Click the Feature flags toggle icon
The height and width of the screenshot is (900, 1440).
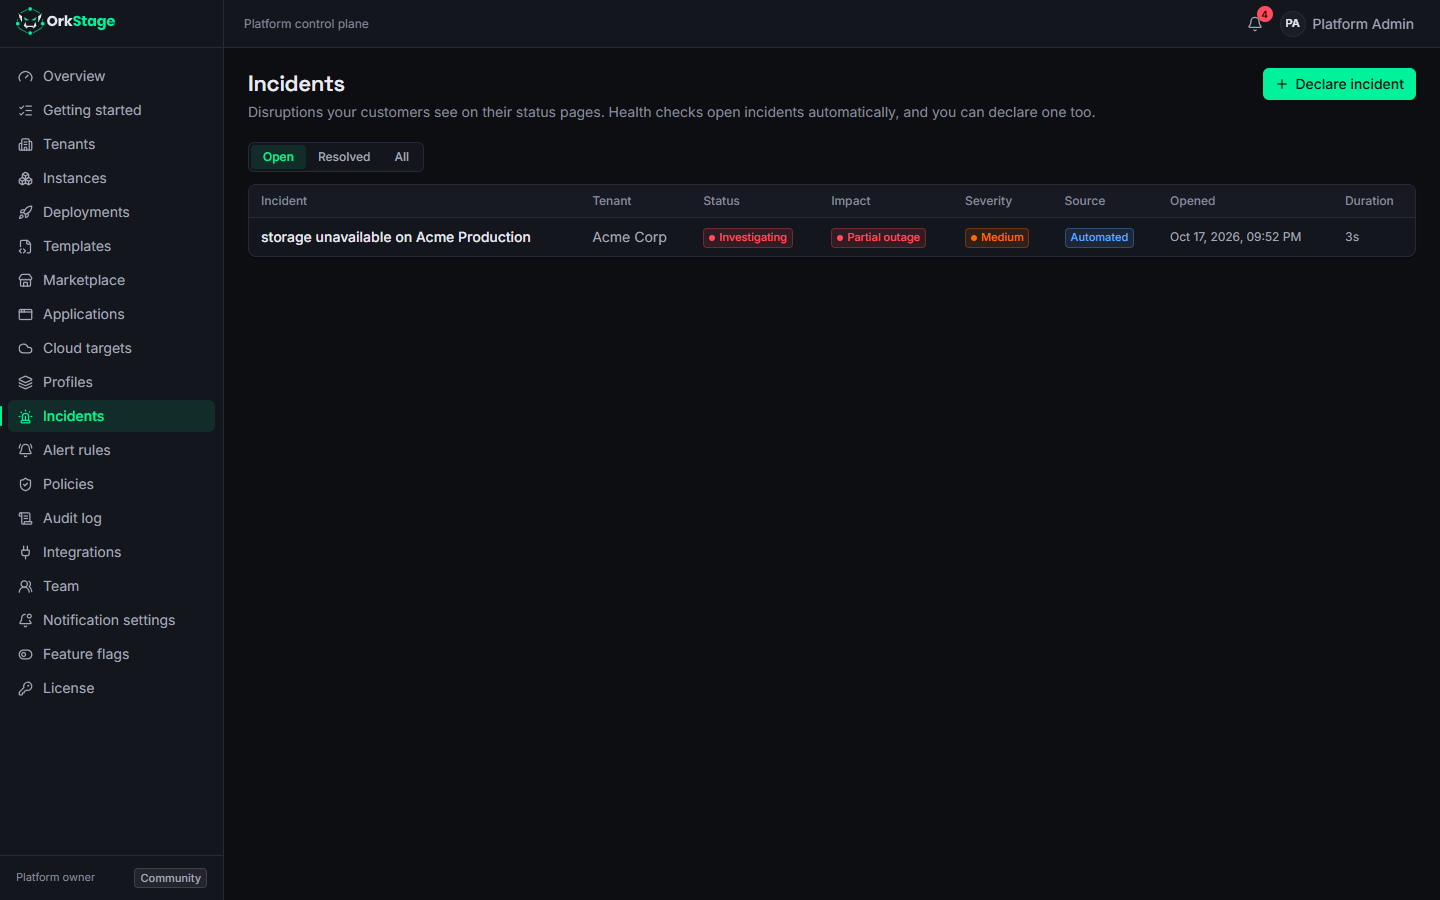pyautogui.click(x=26, y=654)
